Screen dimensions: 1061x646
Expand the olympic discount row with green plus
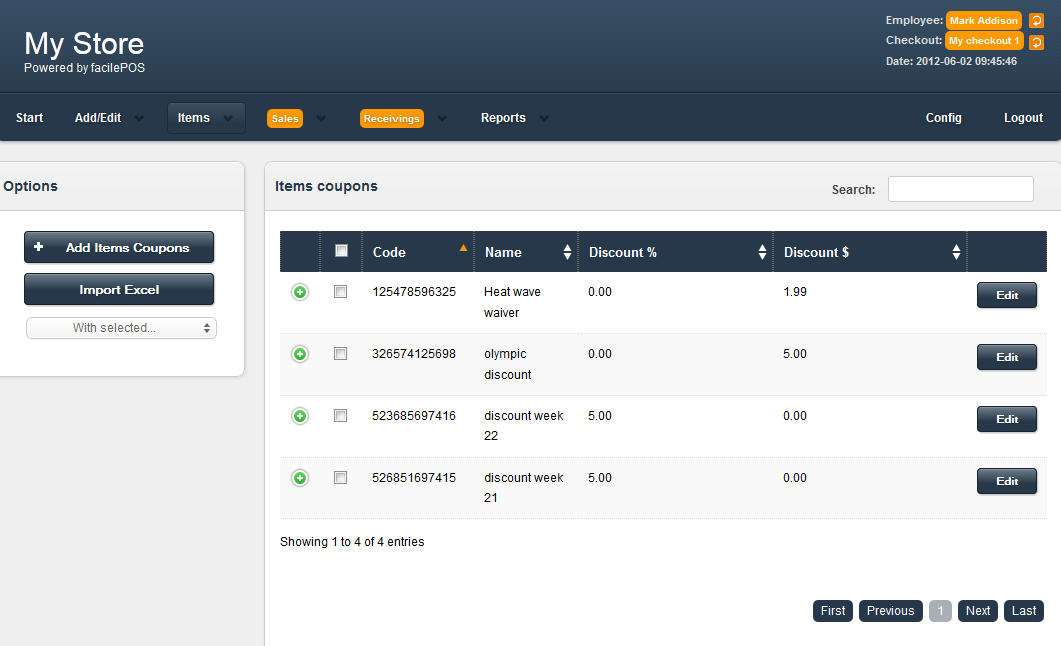[x=300, y=354]
